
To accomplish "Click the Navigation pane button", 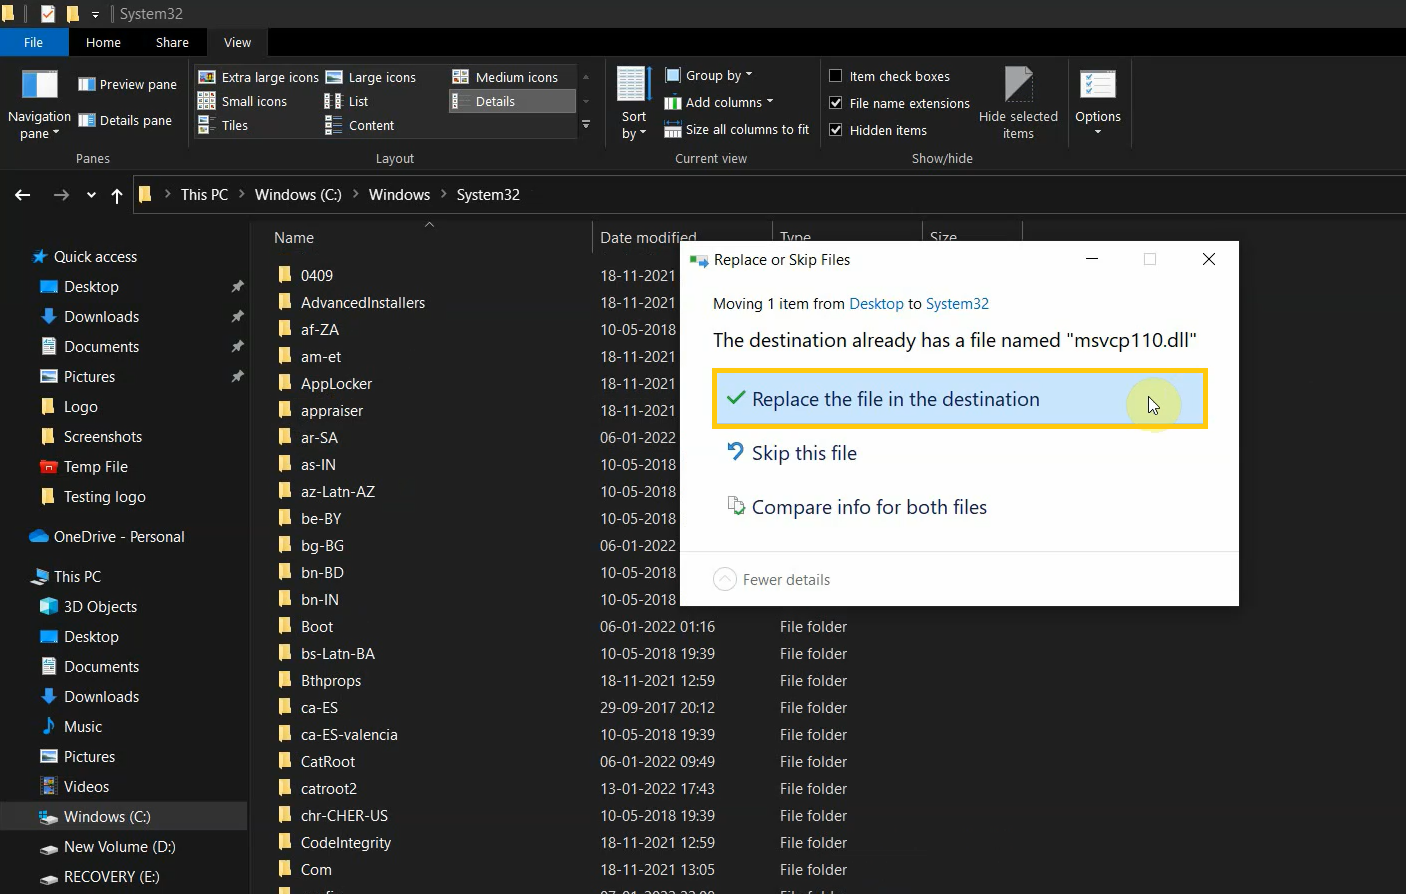I will 38,103.
